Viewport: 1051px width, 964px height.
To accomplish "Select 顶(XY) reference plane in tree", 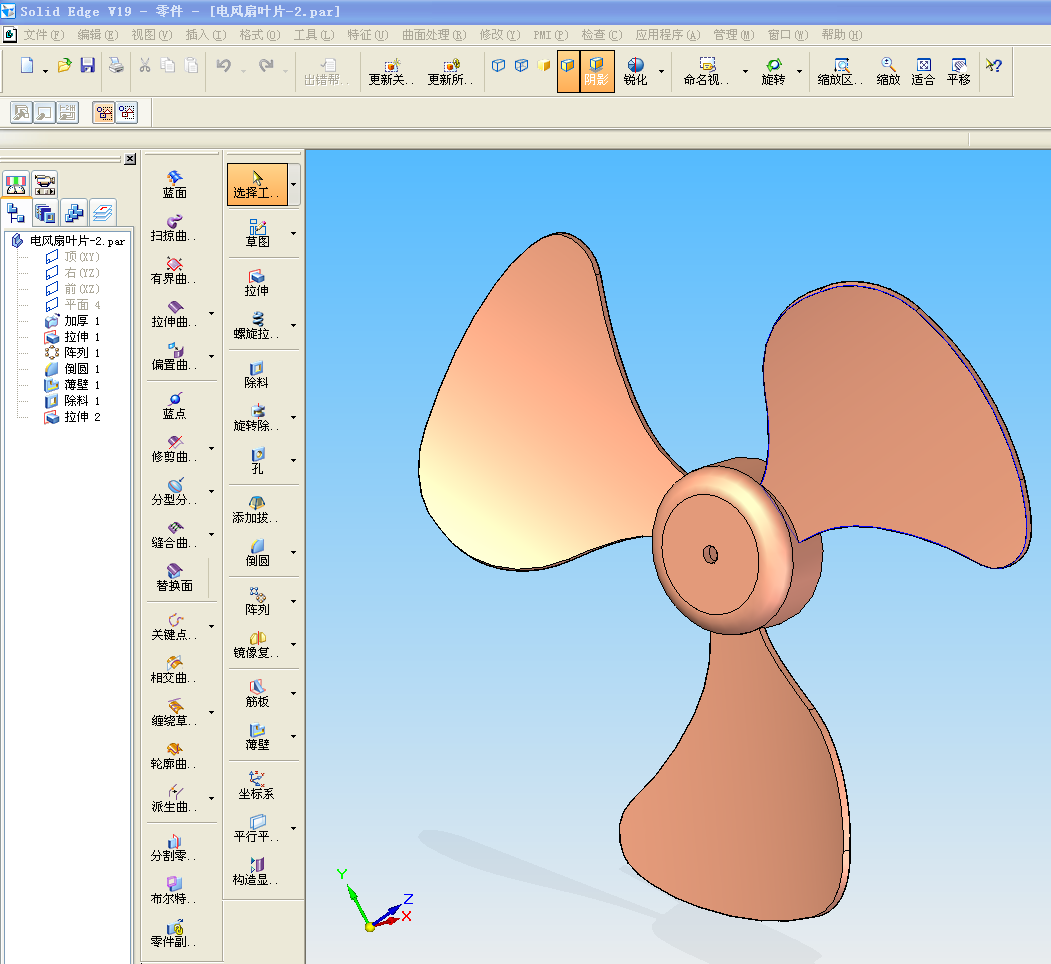I will (74, 257).
